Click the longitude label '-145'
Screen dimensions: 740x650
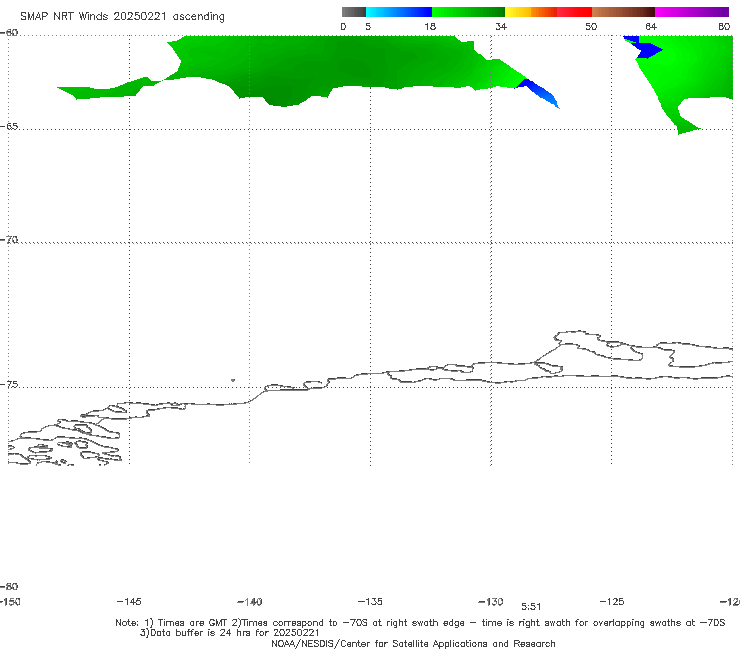(x=129, y=601)
